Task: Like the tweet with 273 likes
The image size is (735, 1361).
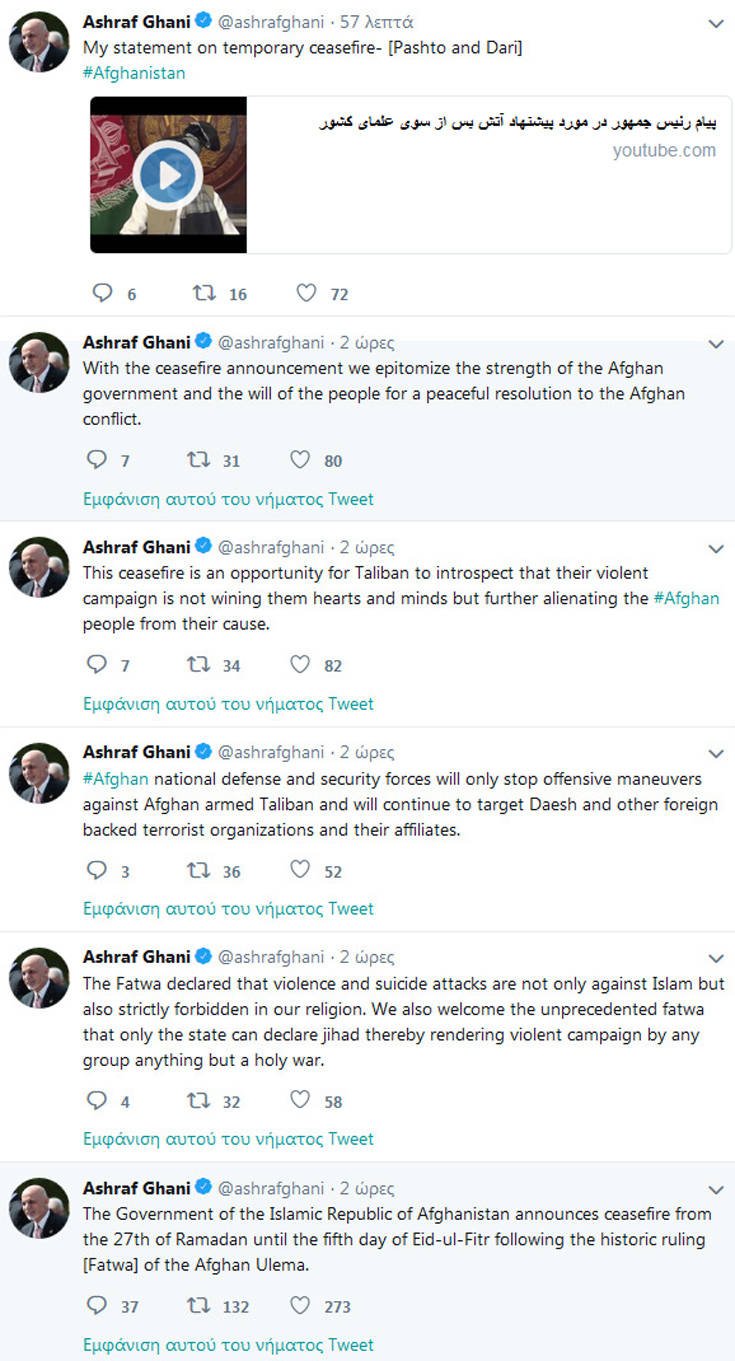Action: (x=300, y=1305)
